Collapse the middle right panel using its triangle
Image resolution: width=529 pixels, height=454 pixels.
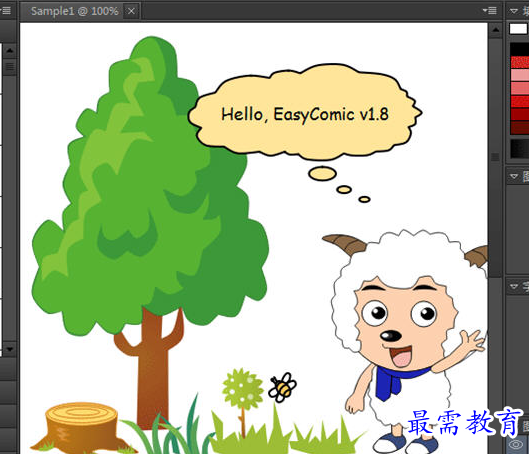[513, 176]
